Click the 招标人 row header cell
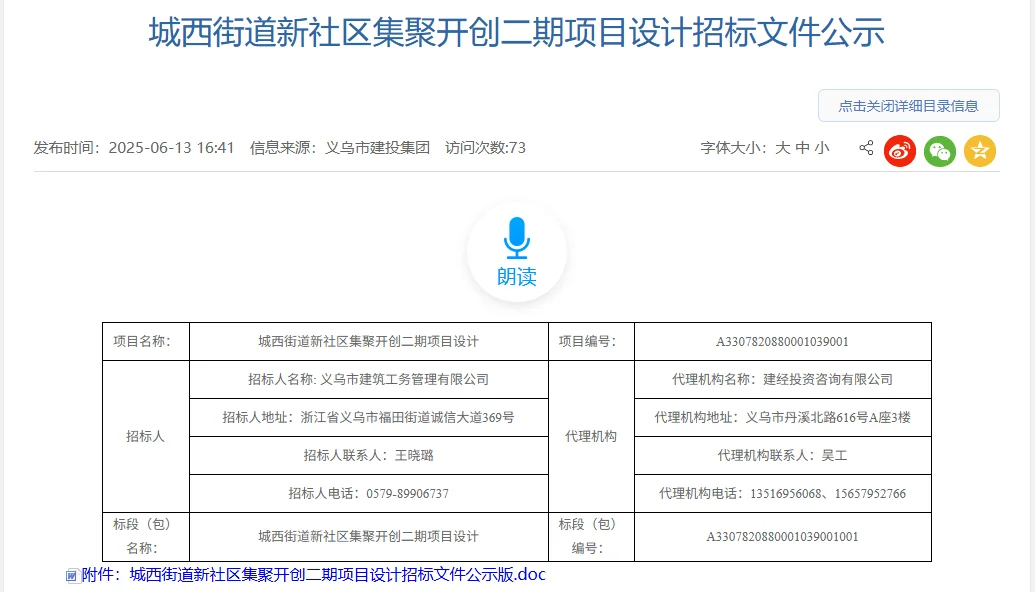The height and width of the screenshot is (592, 1035). click(146, 436)
